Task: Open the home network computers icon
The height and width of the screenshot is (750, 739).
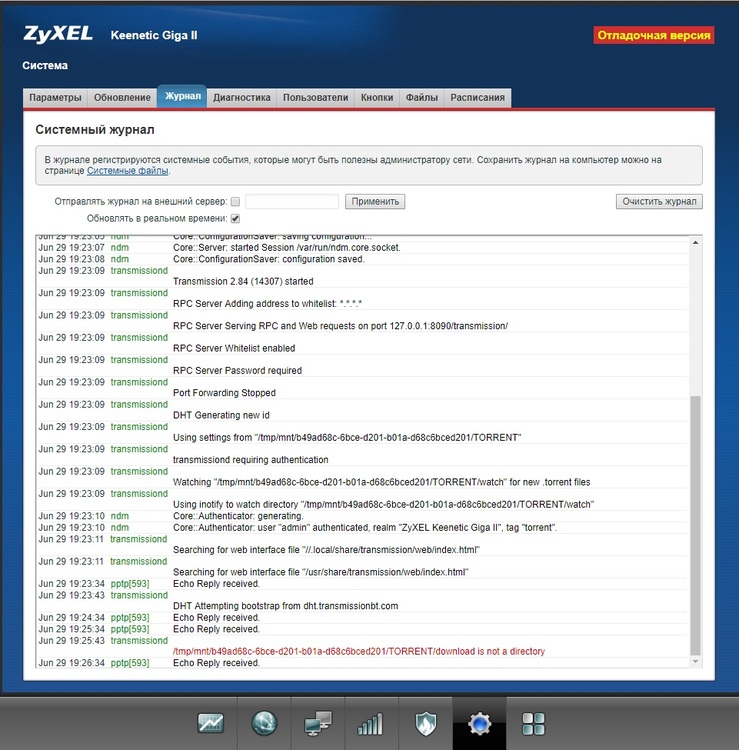Action: 318,723
